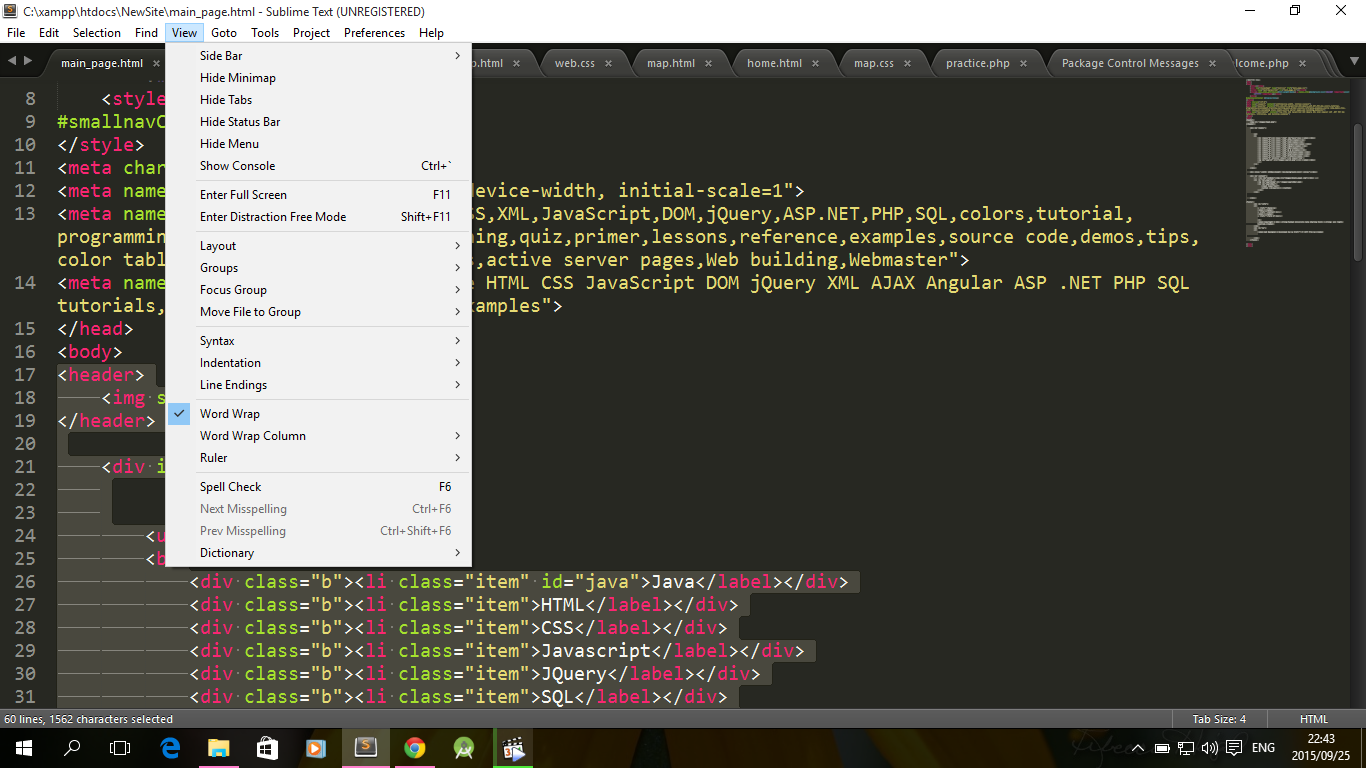The image size is (1366, 768).
Task: Select Hide Tabs option
Action: click(318, 100)
